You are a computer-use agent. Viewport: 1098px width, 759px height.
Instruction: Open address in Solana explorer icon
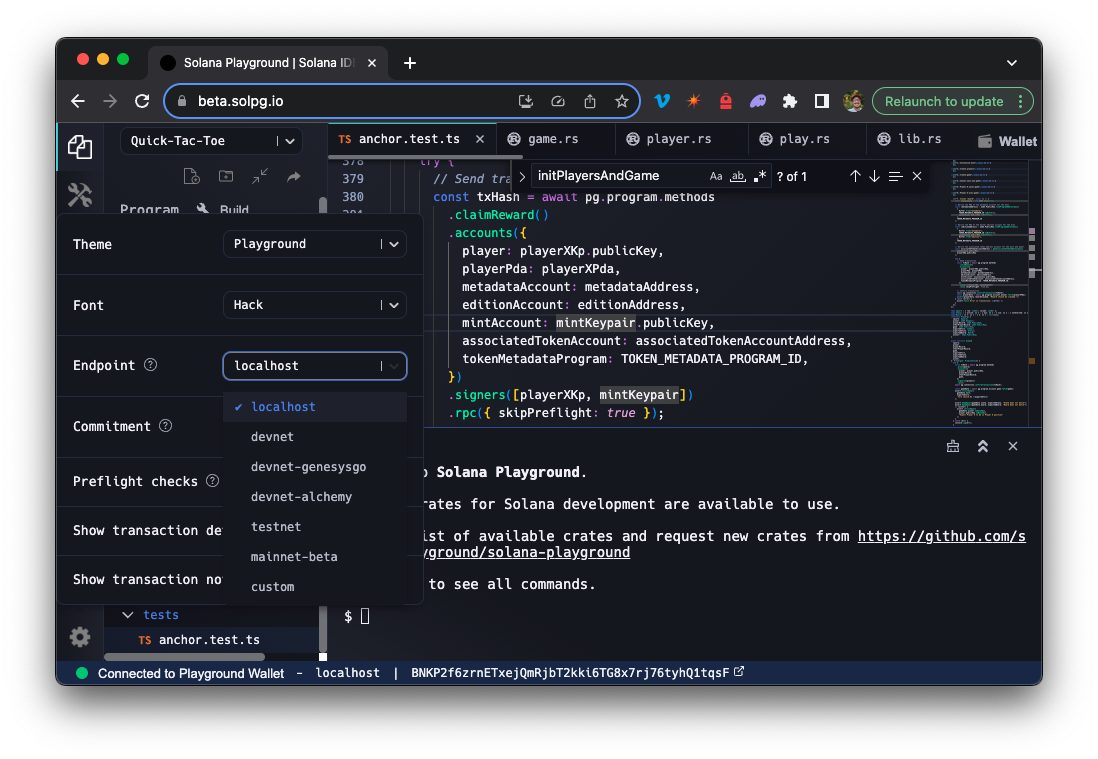click(739, 672)
